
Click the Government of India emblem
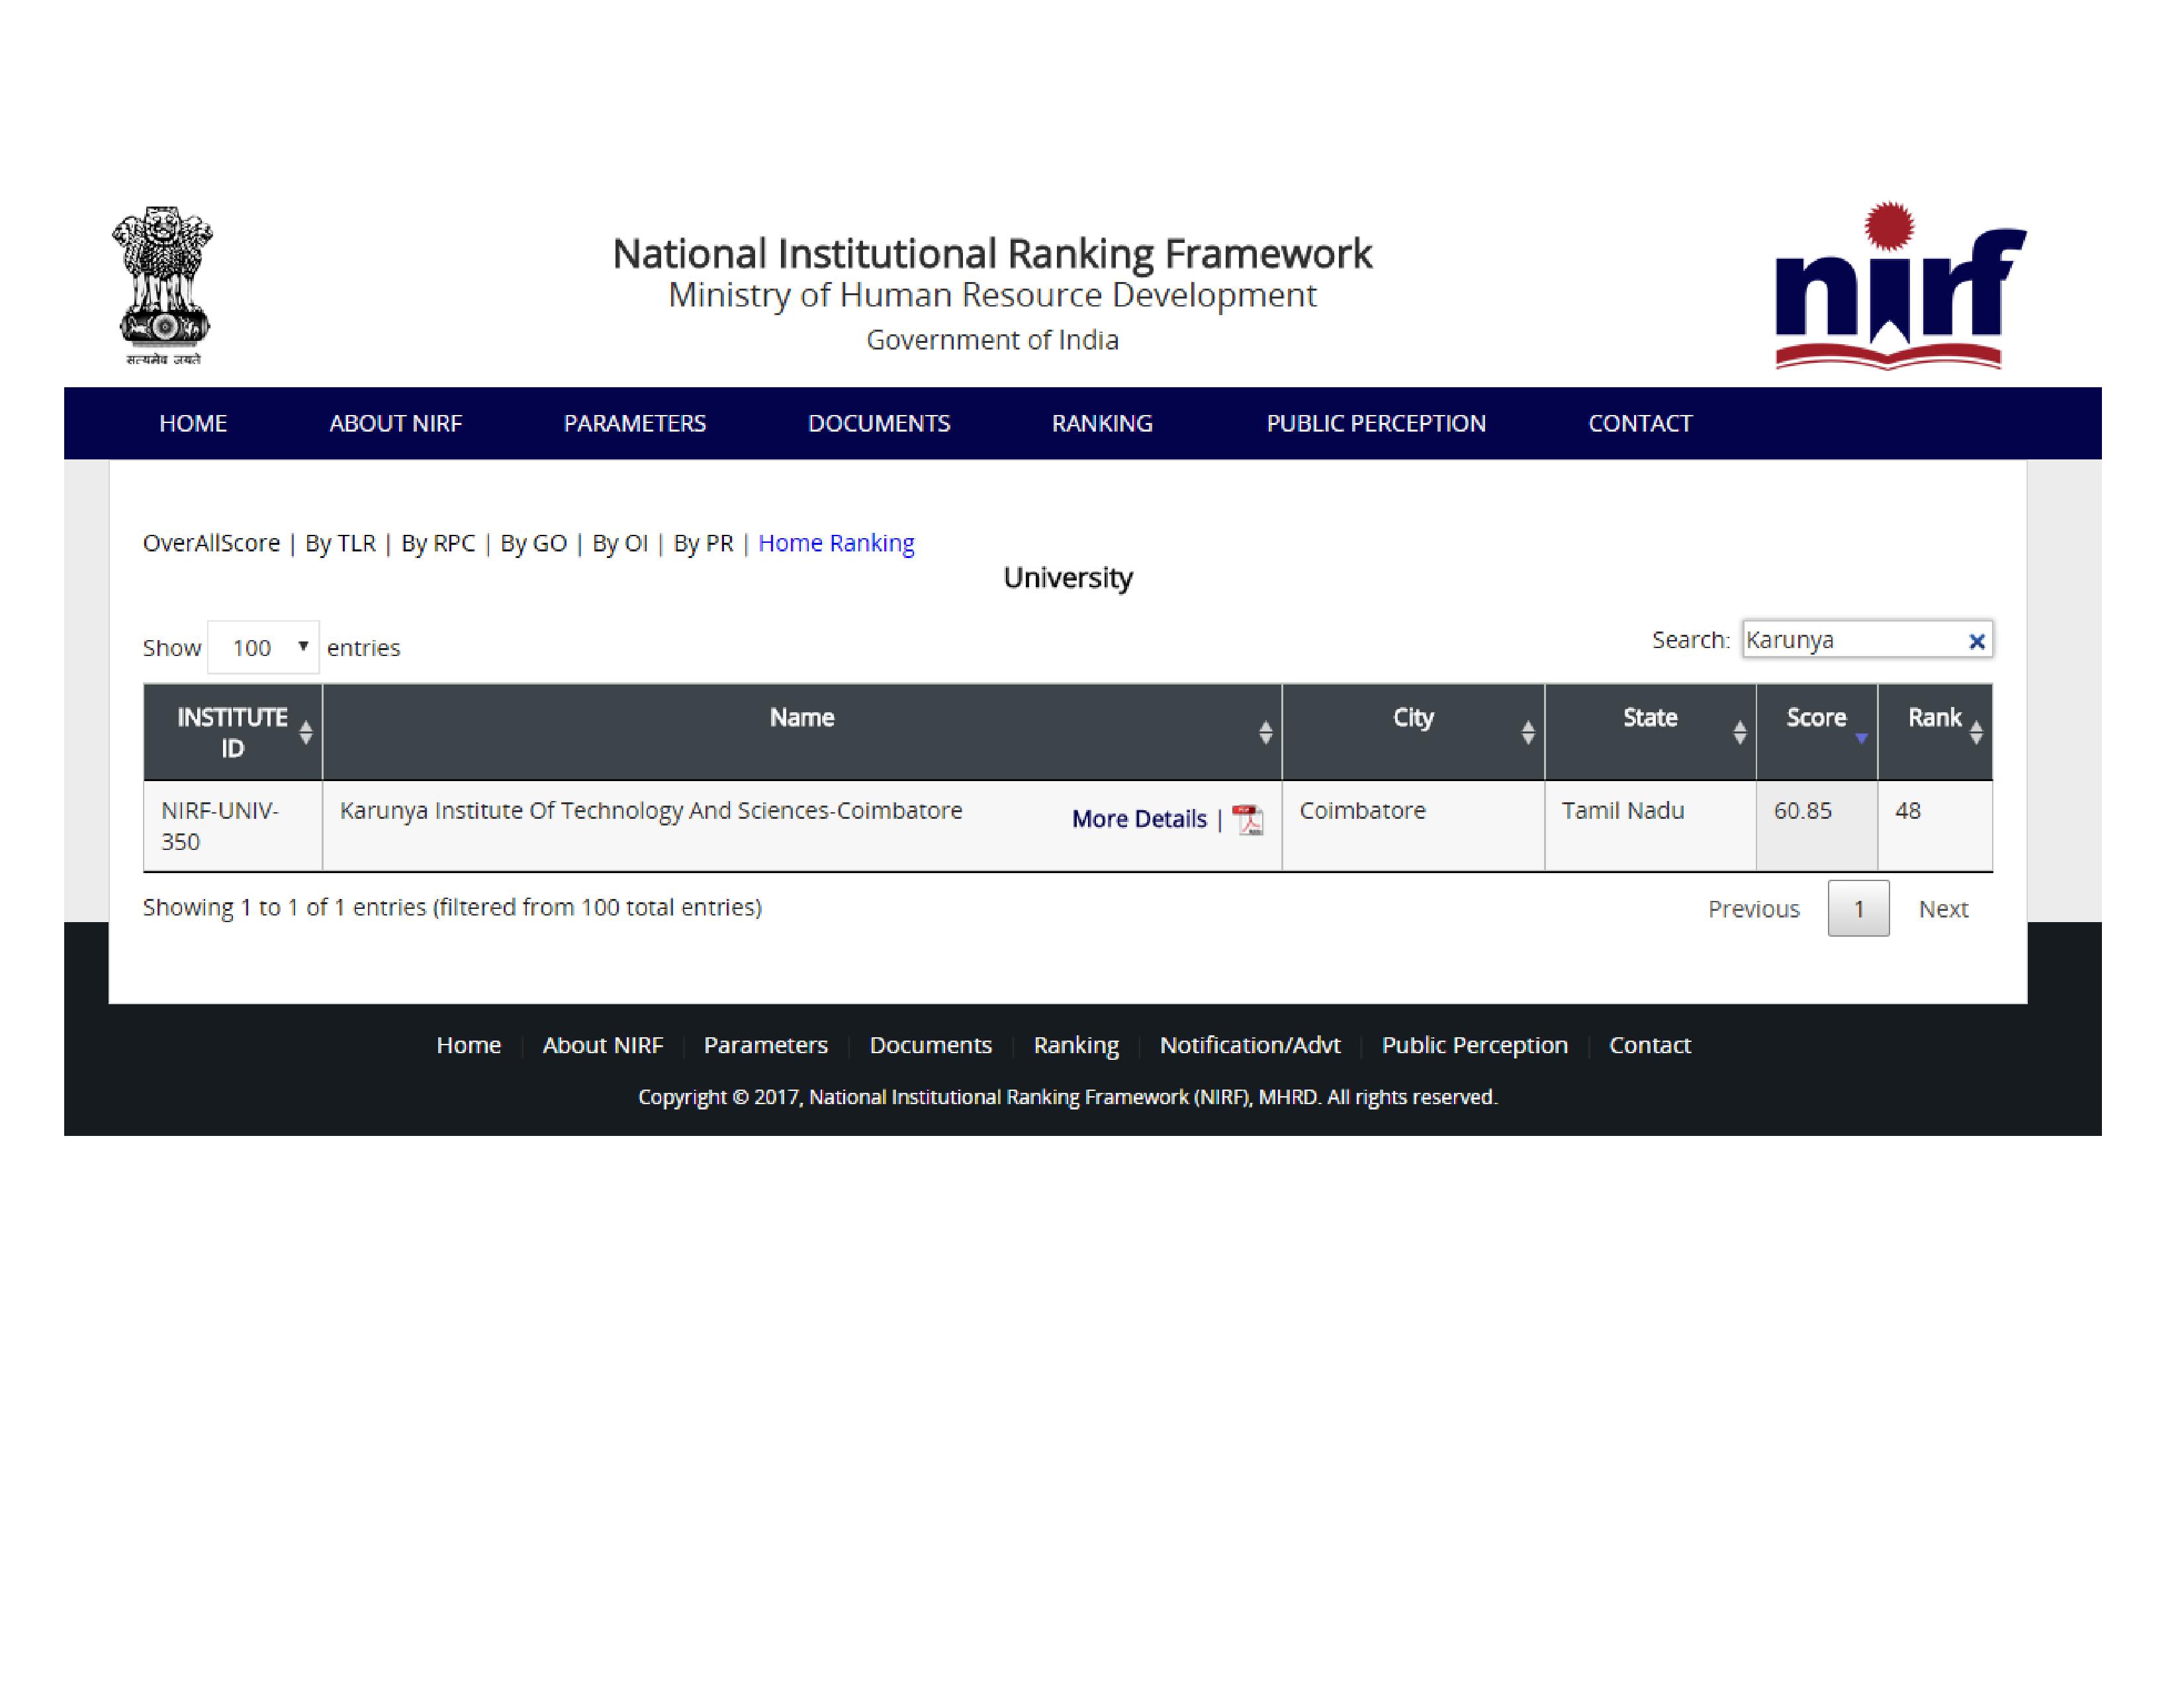(x=162, y=286)
